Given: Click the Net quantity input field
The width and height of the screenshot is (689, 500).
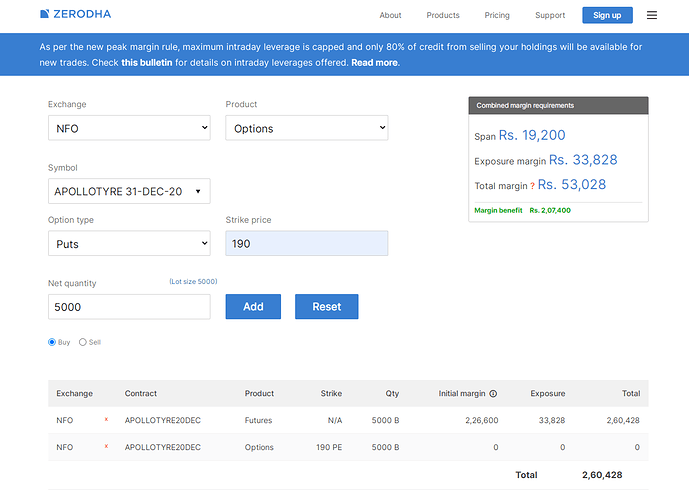Looking at the screenshot, I should (129, 307).
